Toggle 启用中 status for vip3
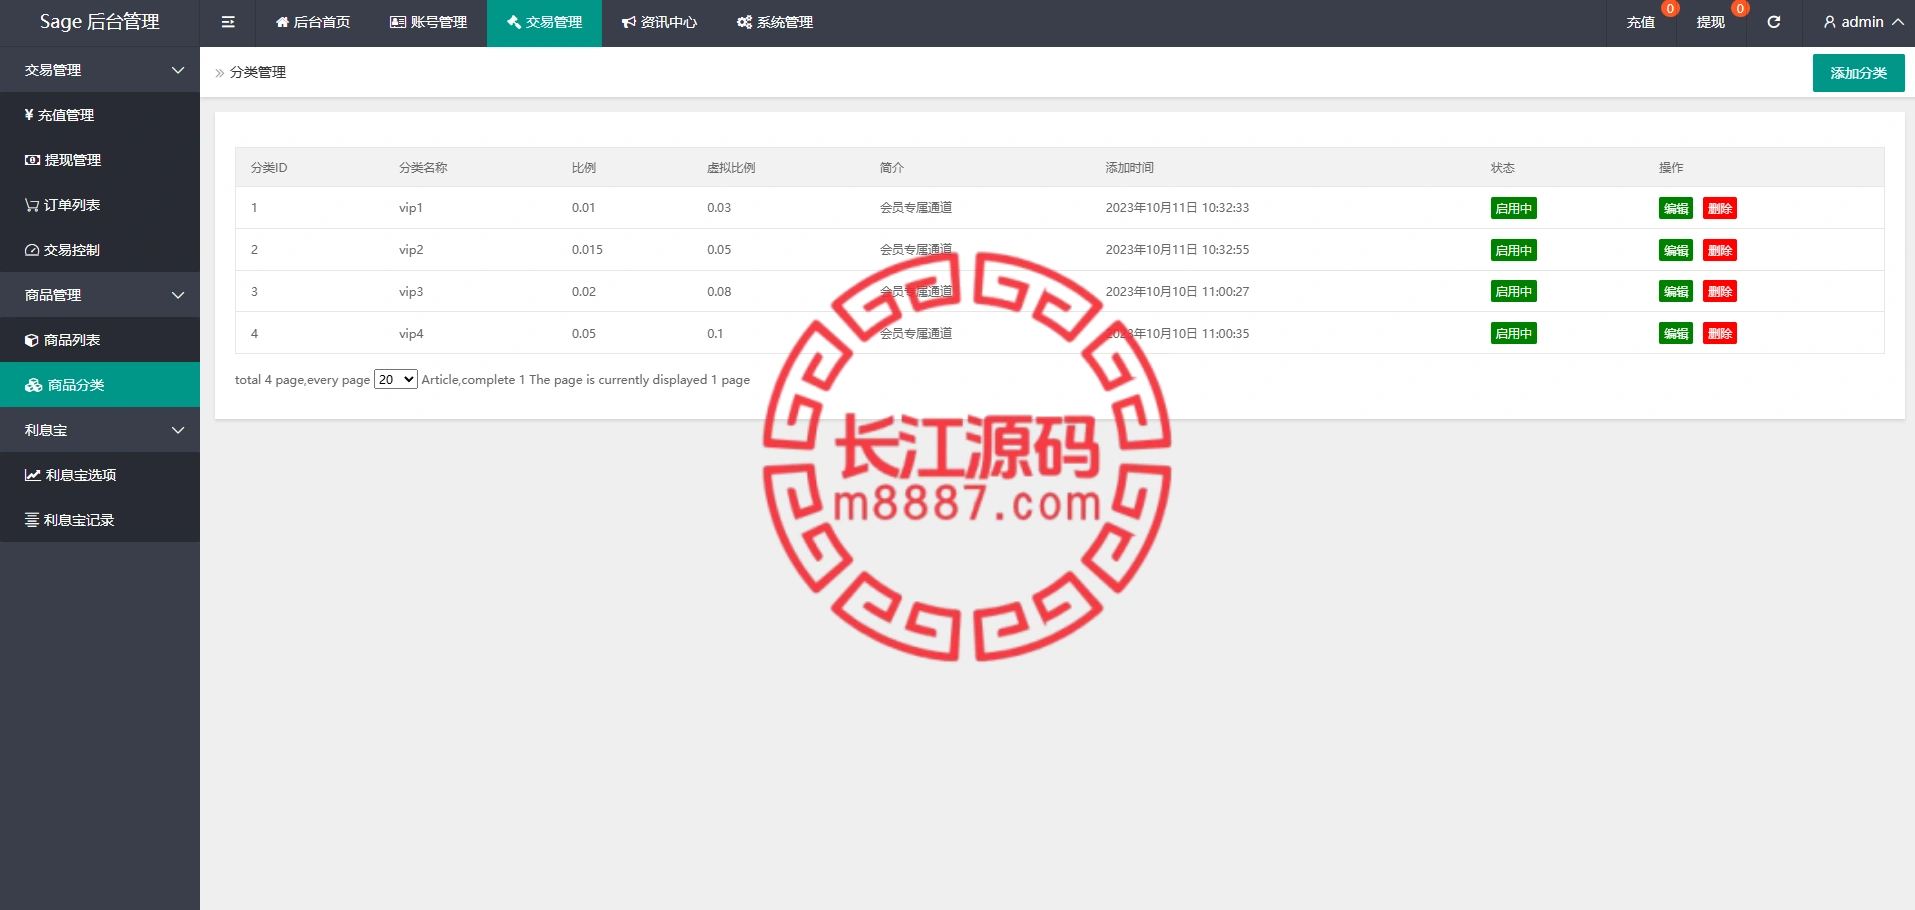This screenshot has width=1915, height=910. pyautogui.click(x=1513, y=292)
